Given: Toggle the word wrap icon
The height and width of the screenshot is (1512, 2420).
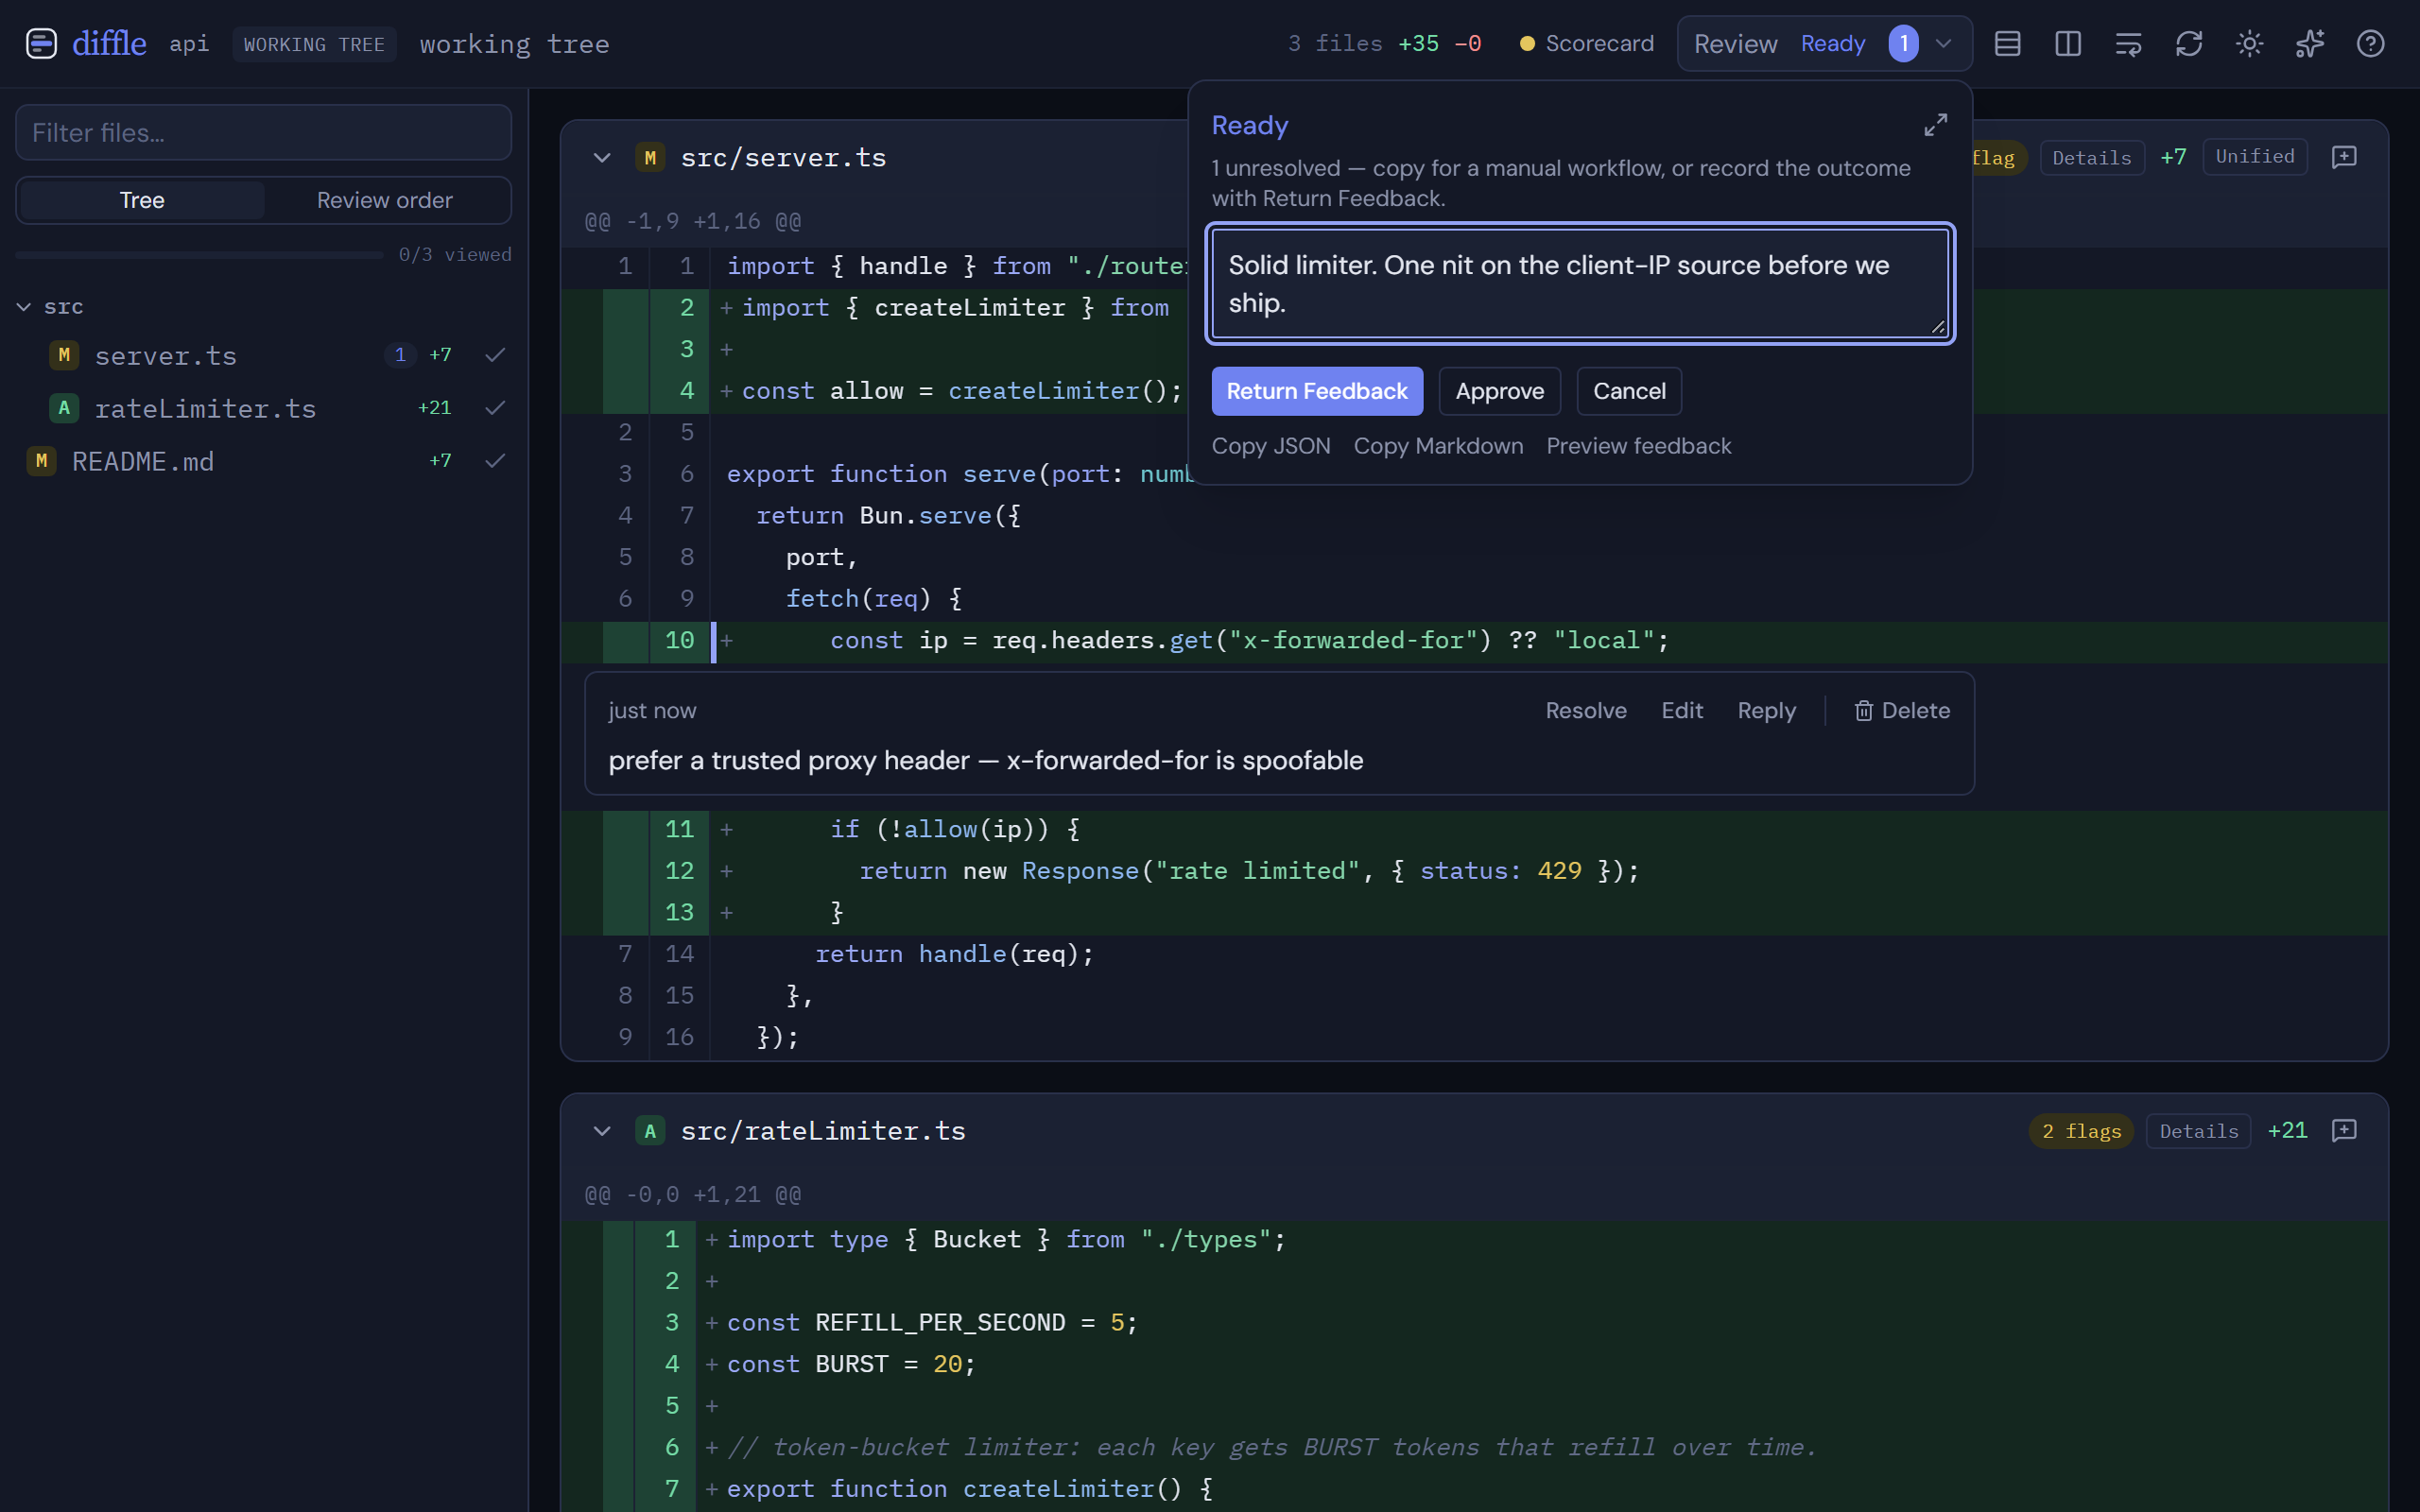Looking at the screenshot, I should (x=2128, y=44).
